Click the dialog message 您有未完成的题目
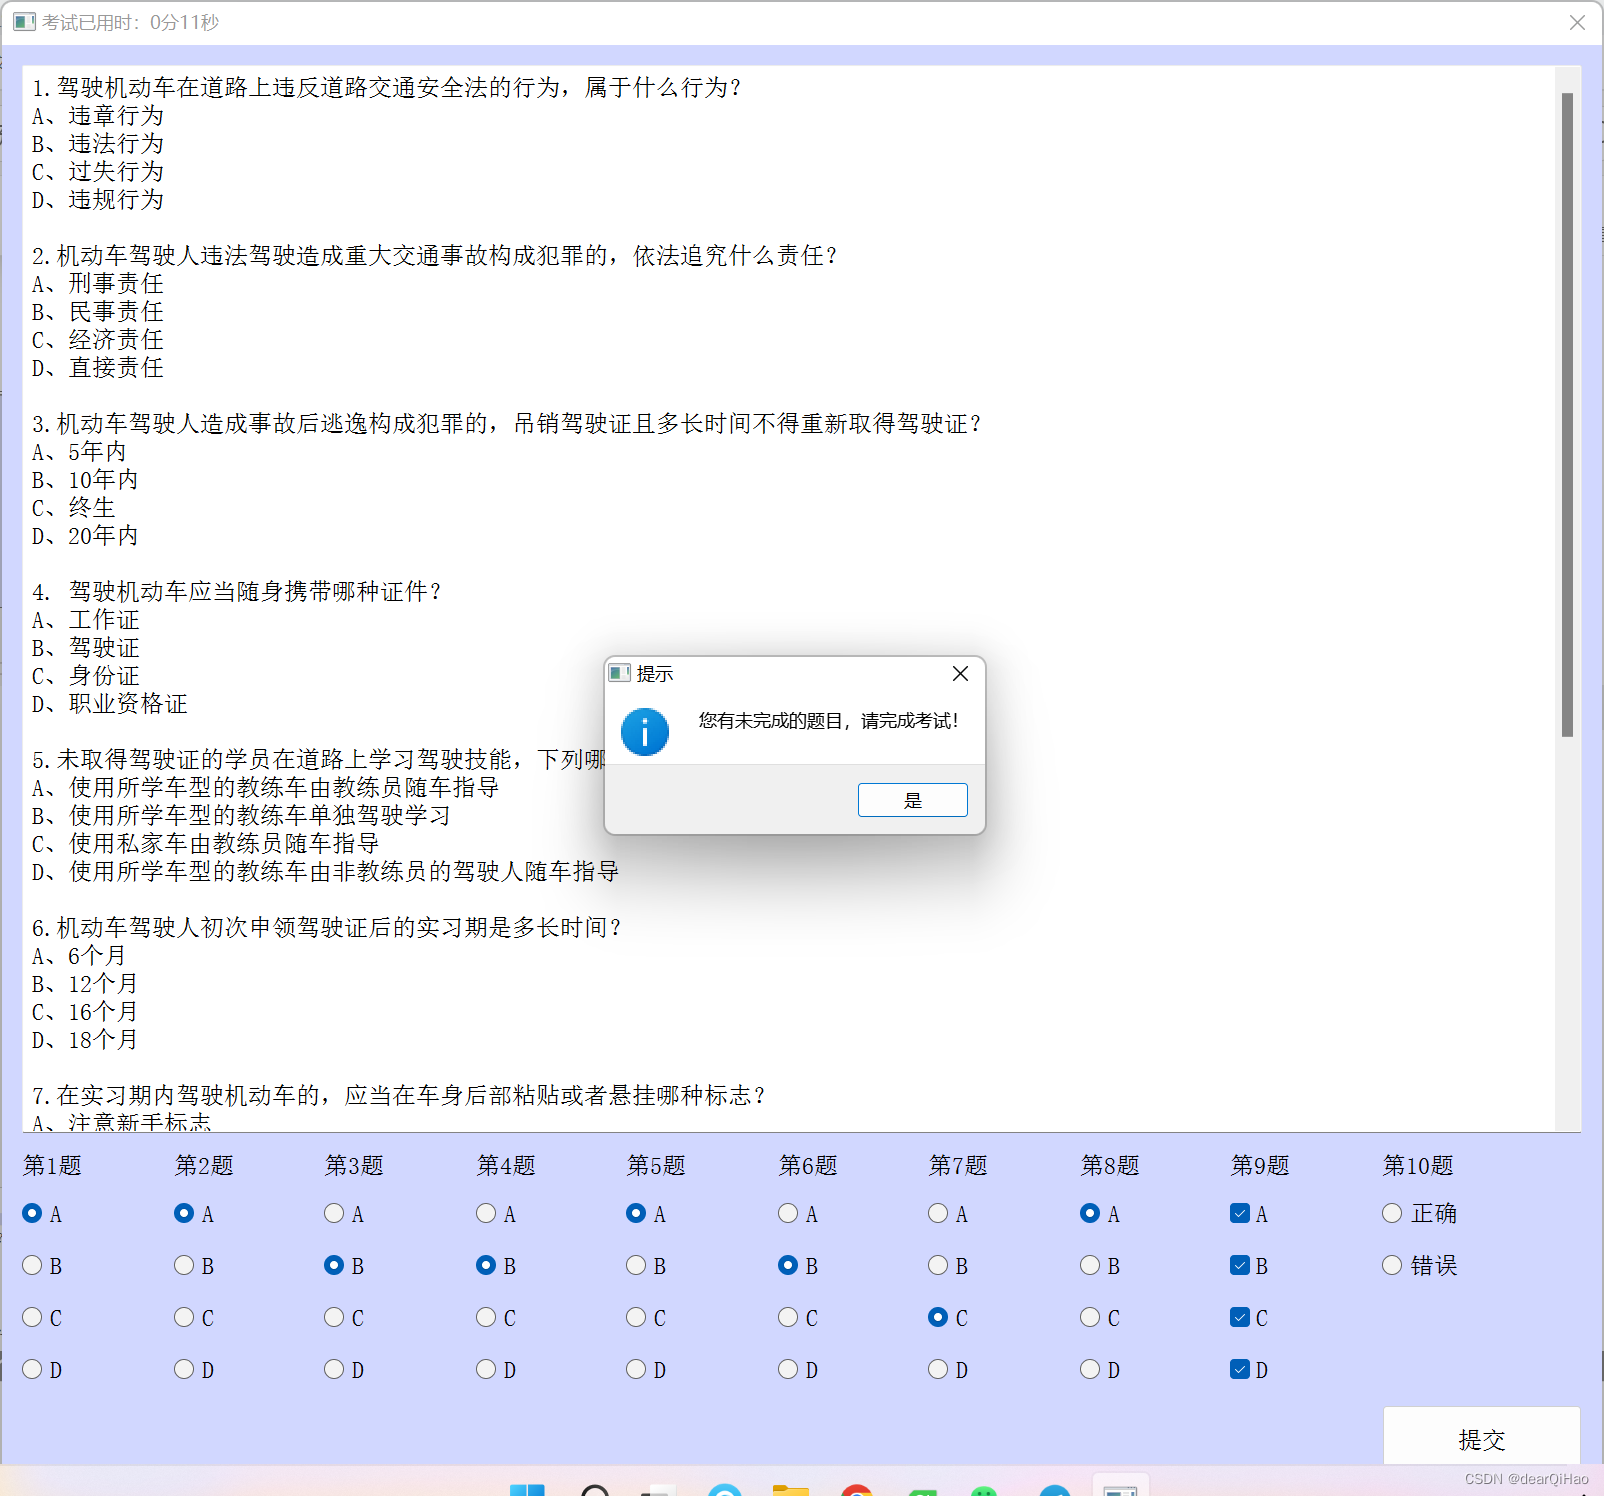1604x1496 pixels. (828, 721)
